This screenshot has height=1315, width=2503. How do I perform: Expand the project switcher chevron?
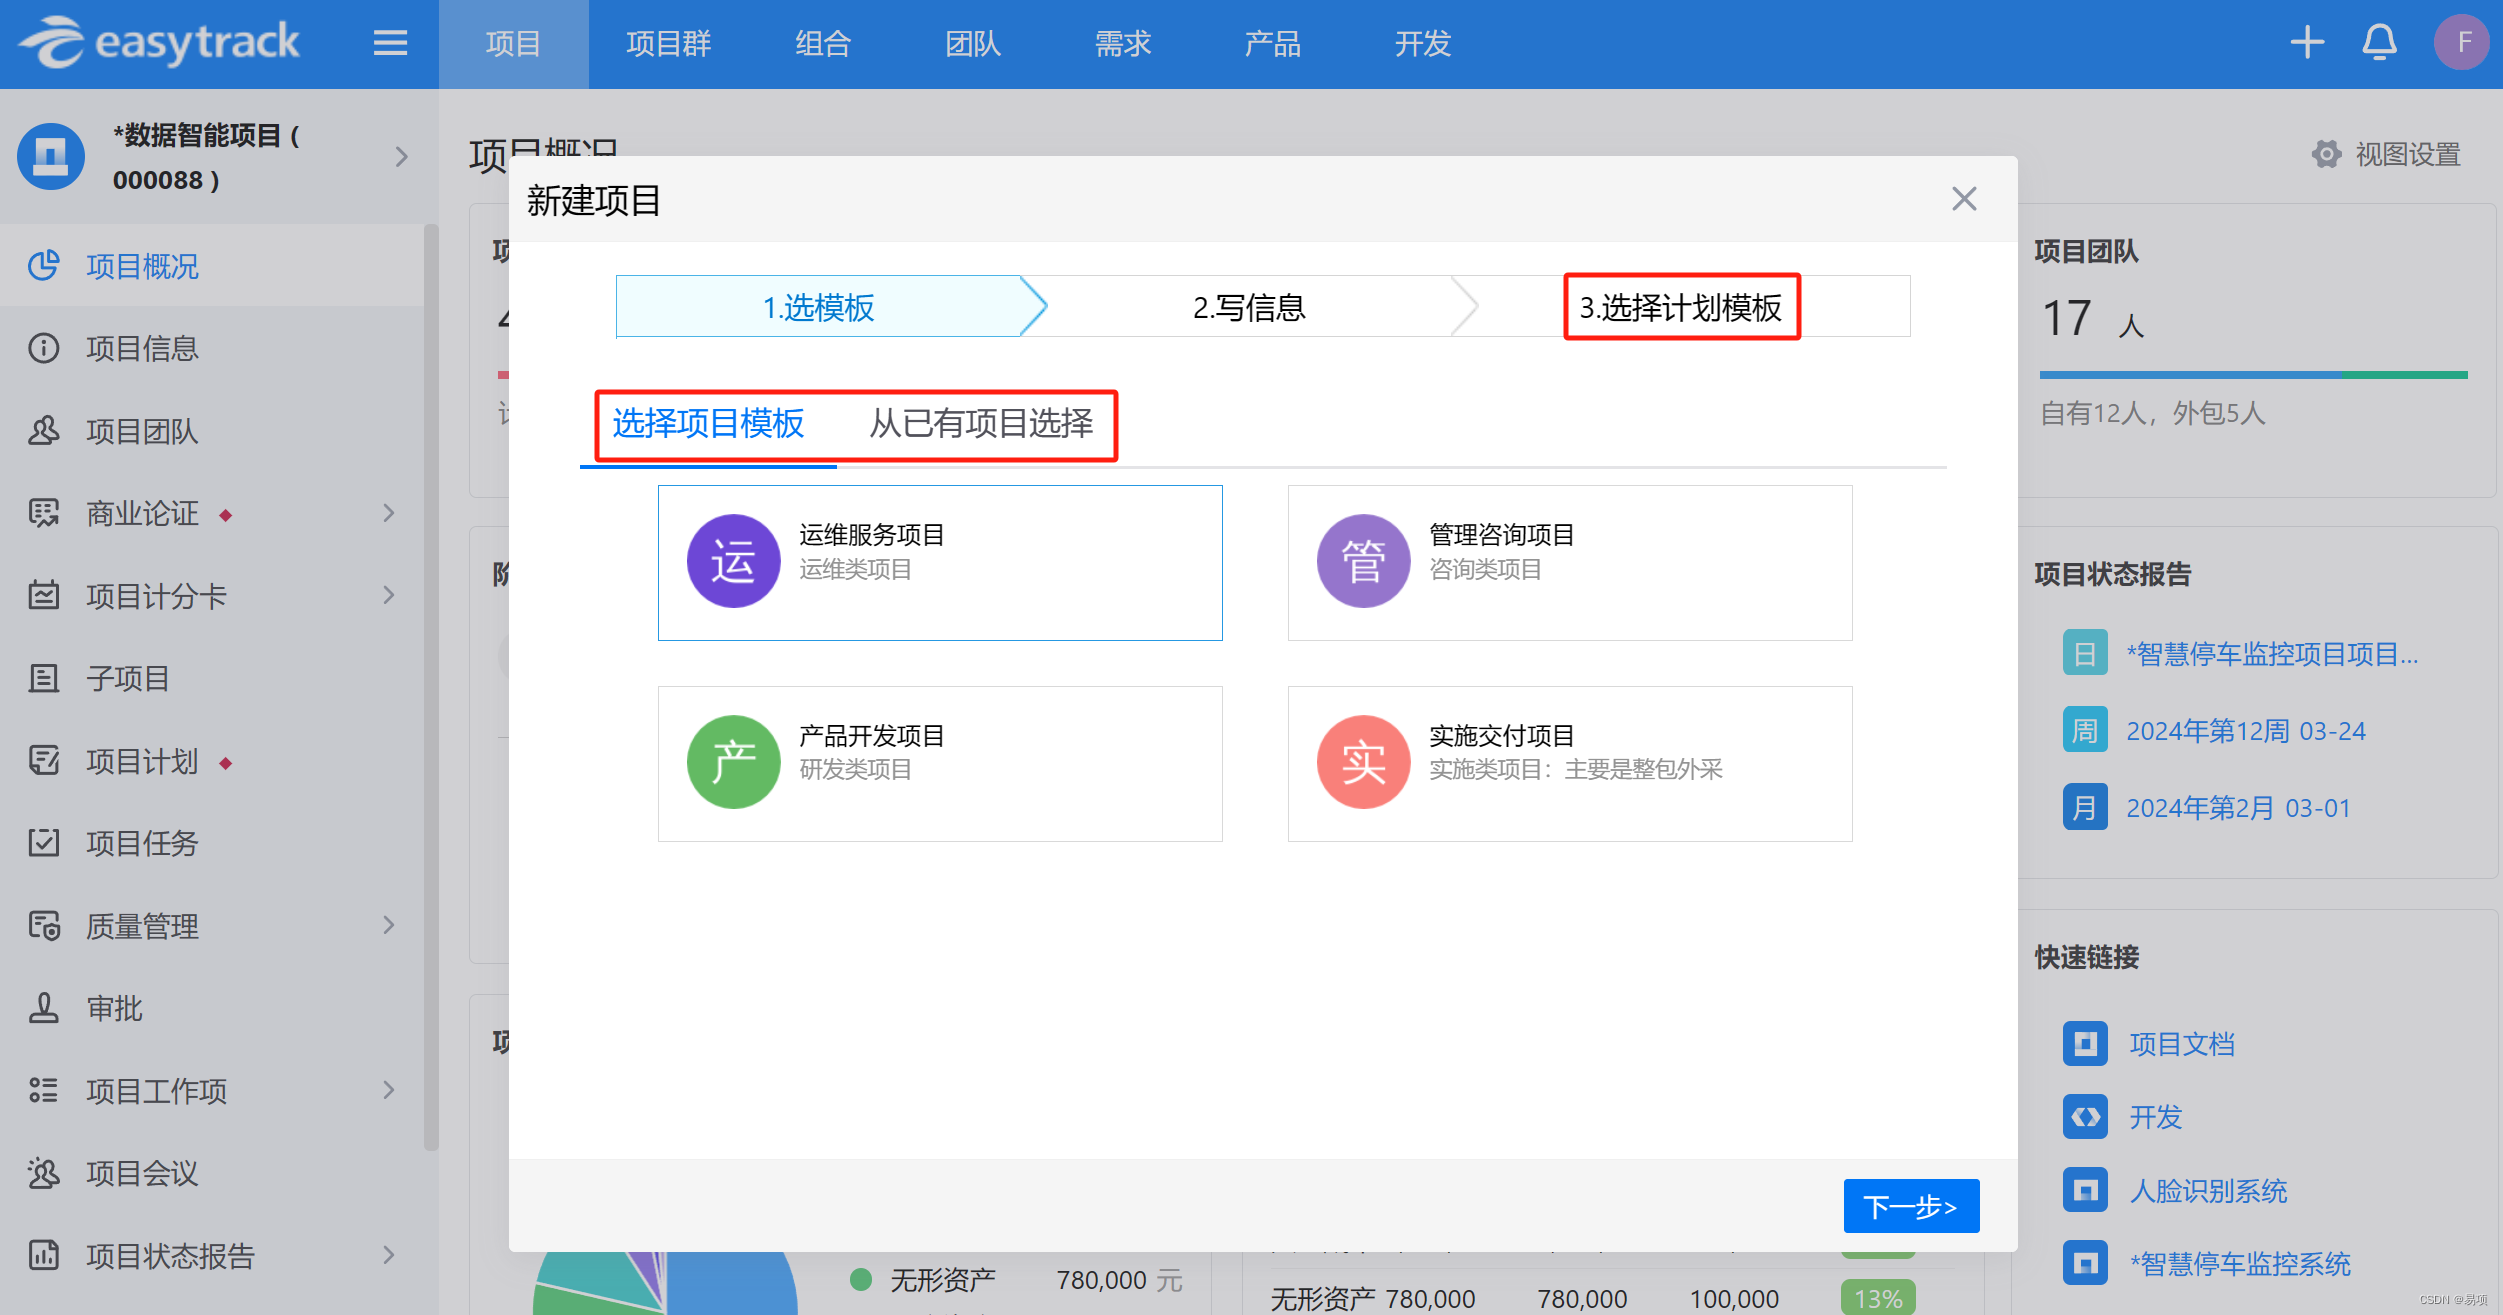pyautogui.click(x=402, y=157)
